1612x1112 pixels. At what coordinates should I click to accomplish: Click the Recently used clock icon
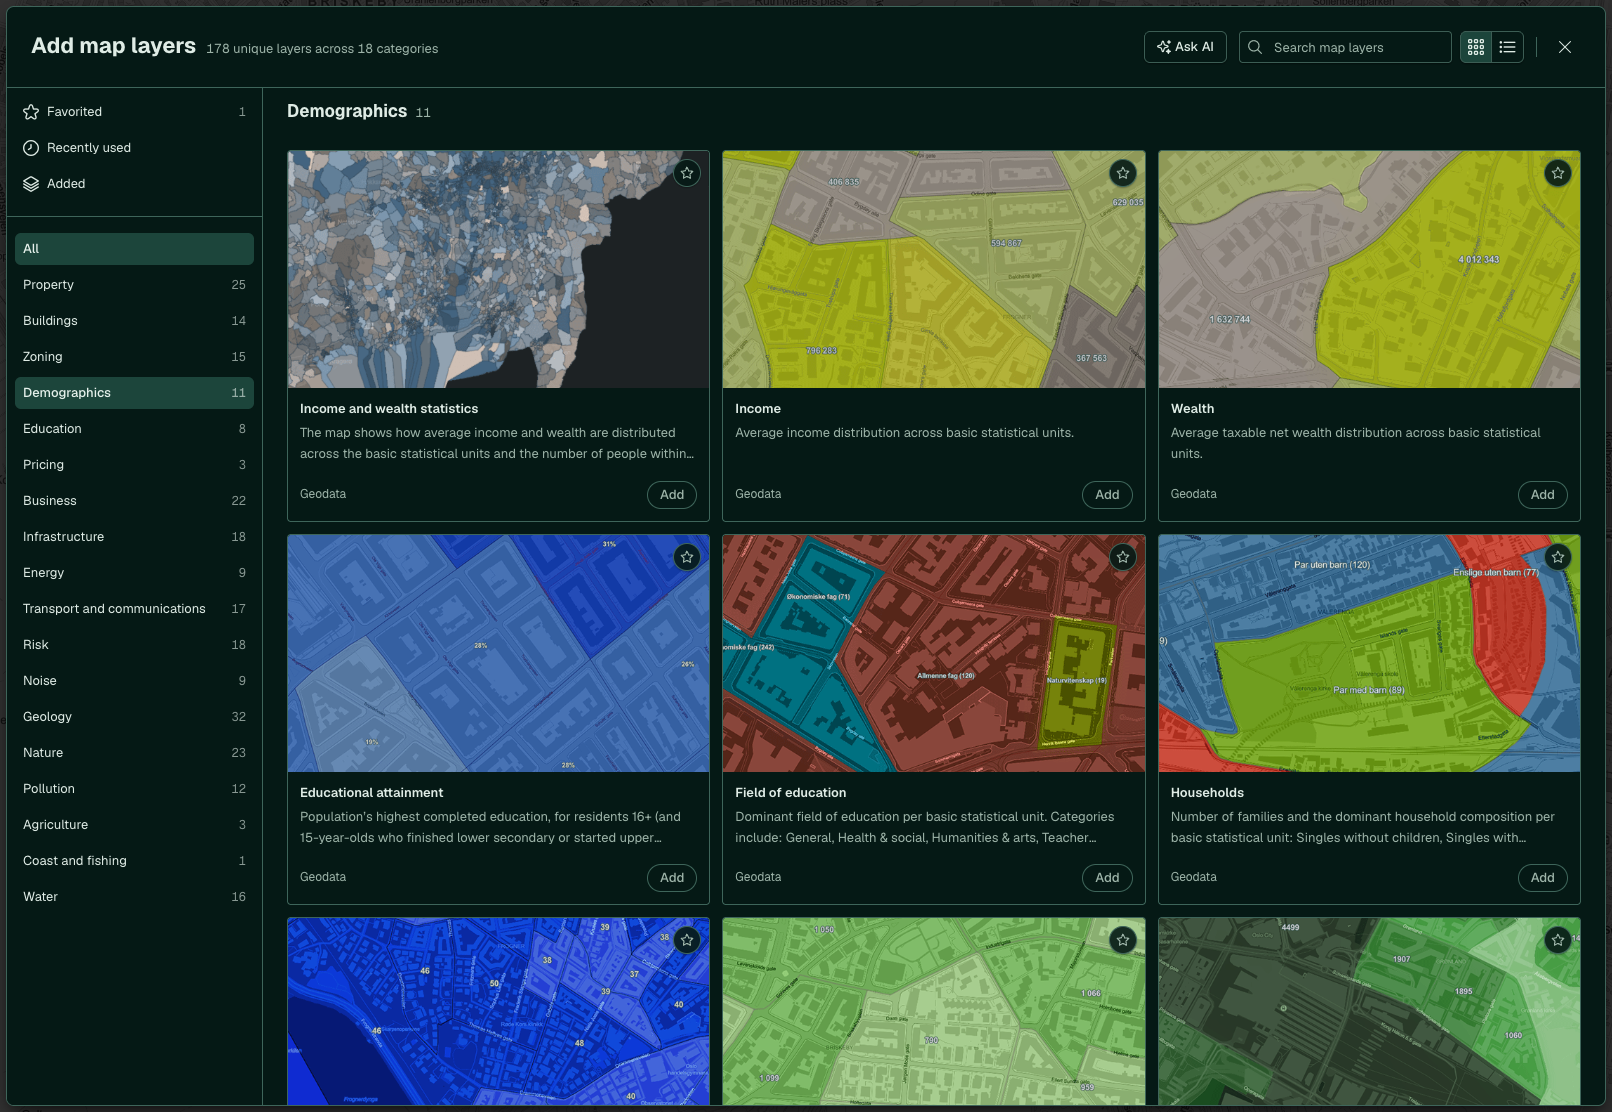(31, 148)
